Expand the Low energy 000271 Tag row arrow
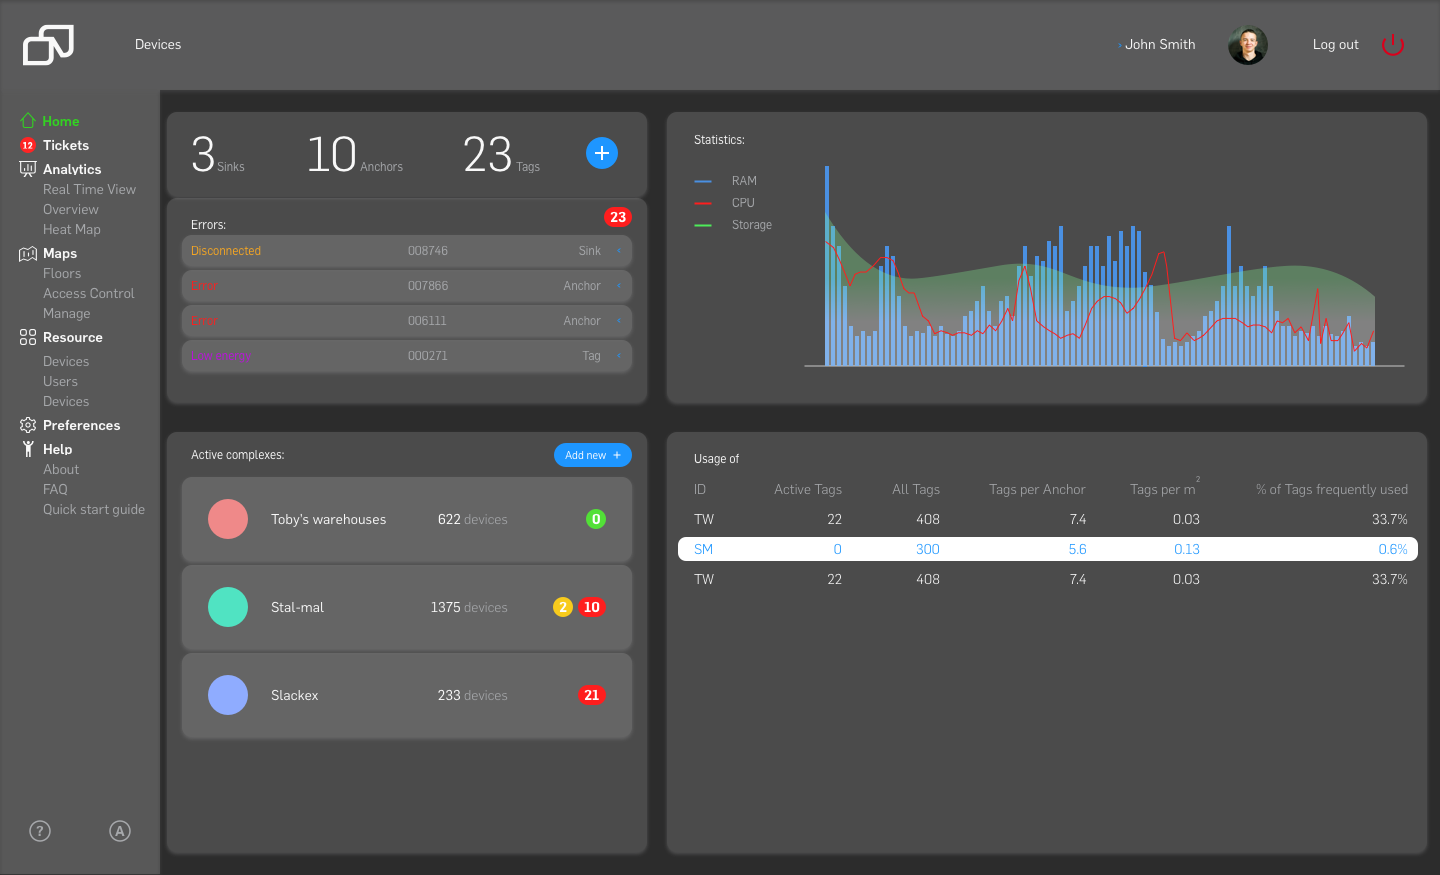1440x875 pixels. 619,356
